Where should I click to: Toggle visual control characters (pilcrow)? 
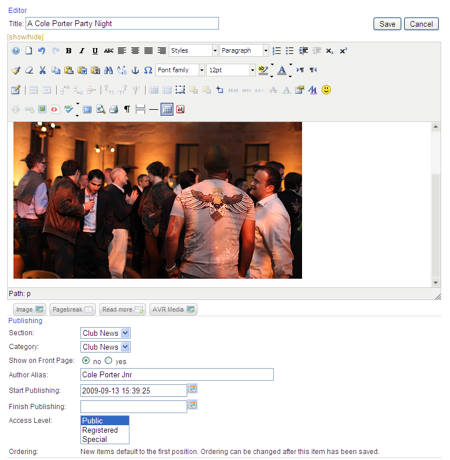point(127,109)
